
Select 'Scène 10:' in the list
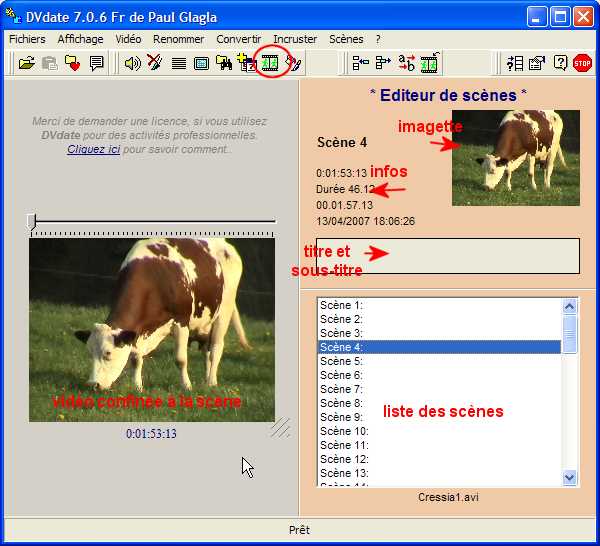coord(439,431)
